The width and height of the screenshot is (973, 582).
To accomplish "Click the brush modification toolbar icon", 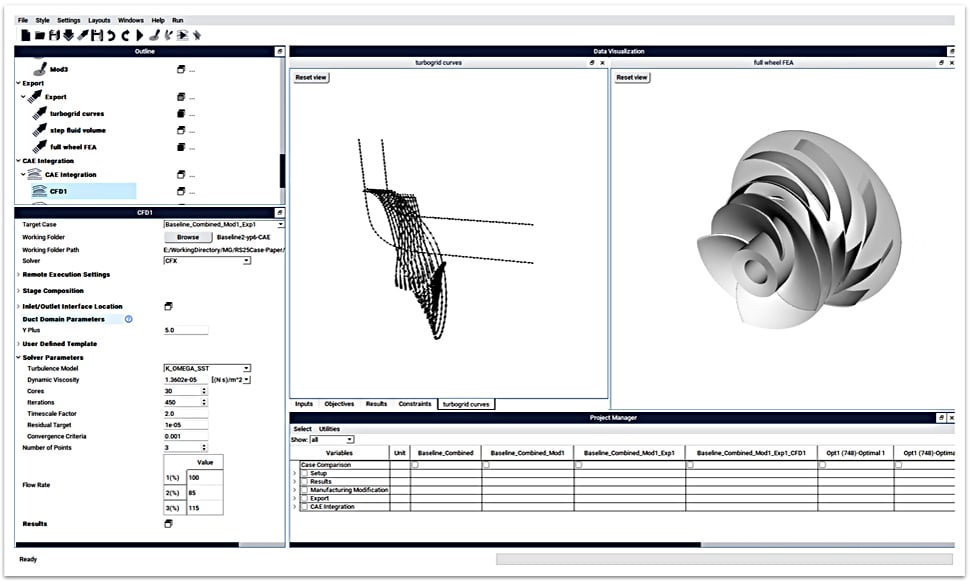I will pyautogui.click(x=154, y=35).
